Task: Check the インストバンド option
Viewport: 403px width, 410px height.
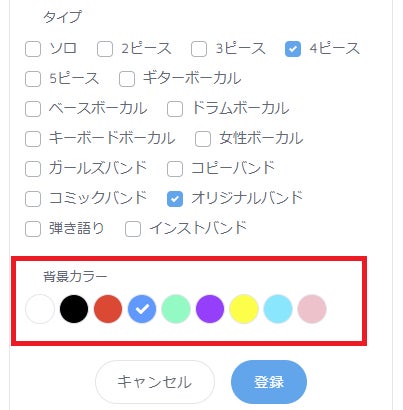Action: point(133,229)
